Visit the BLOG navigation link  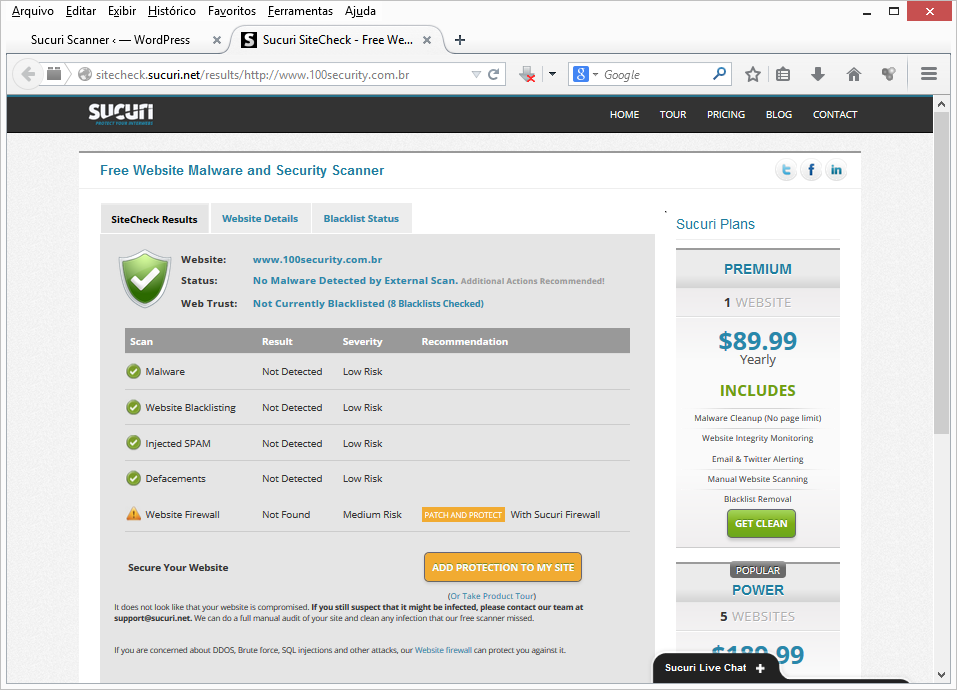(x=779, y=115)
